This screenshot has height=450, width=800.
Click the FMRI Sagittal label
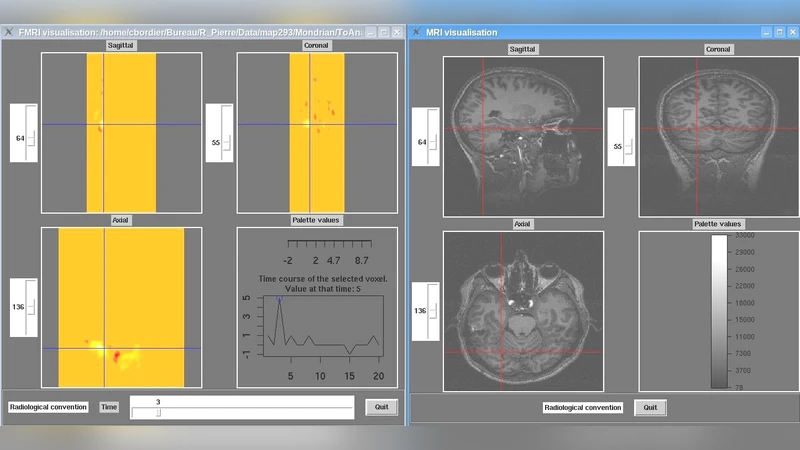120,45
